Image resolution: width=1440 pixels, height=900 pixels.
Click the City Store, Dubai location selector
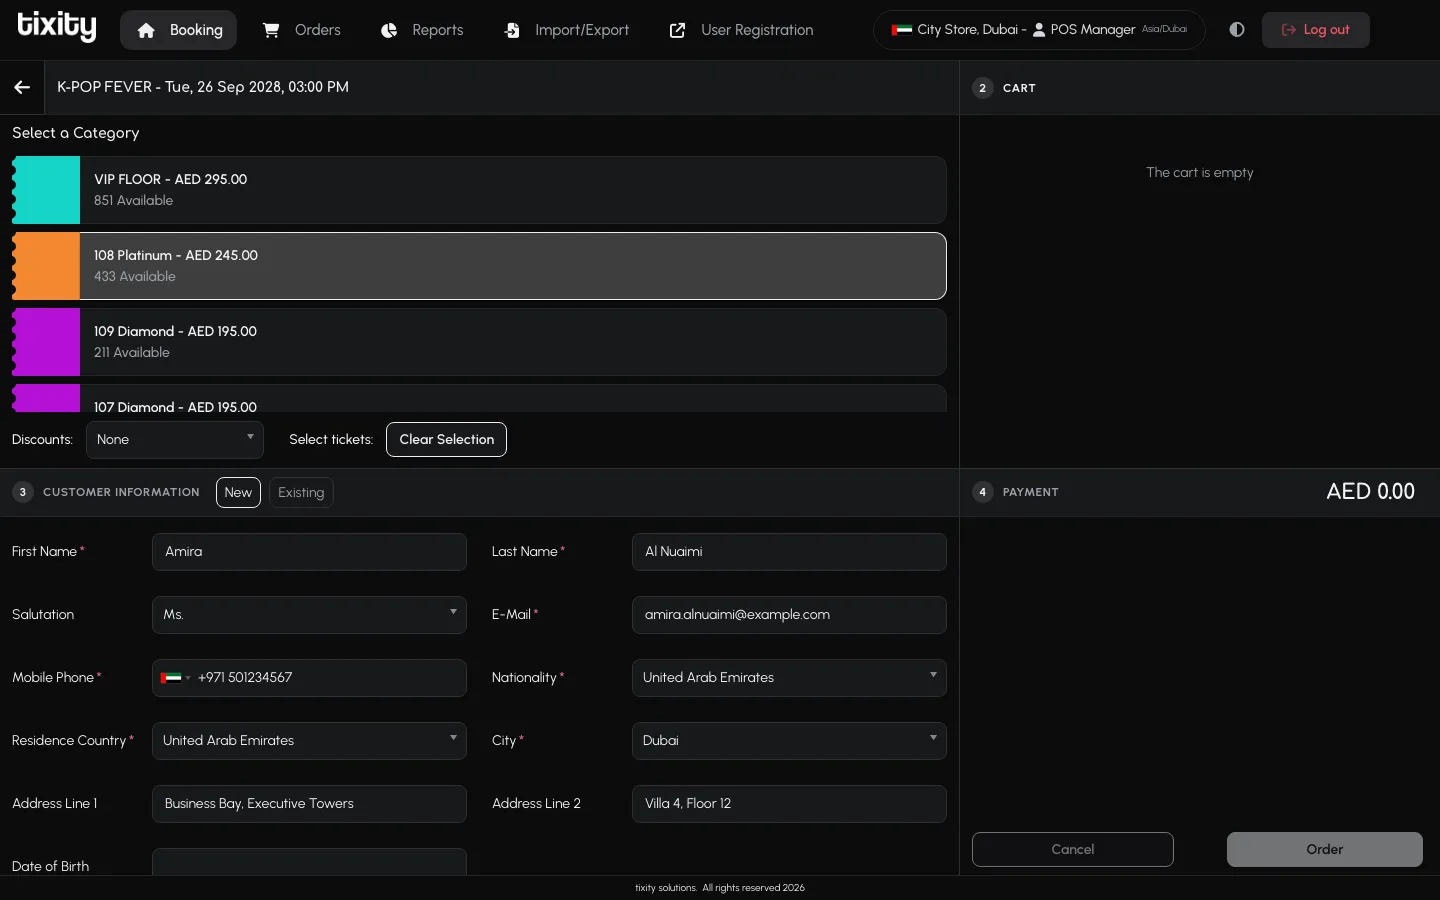tap(1039, 30)
